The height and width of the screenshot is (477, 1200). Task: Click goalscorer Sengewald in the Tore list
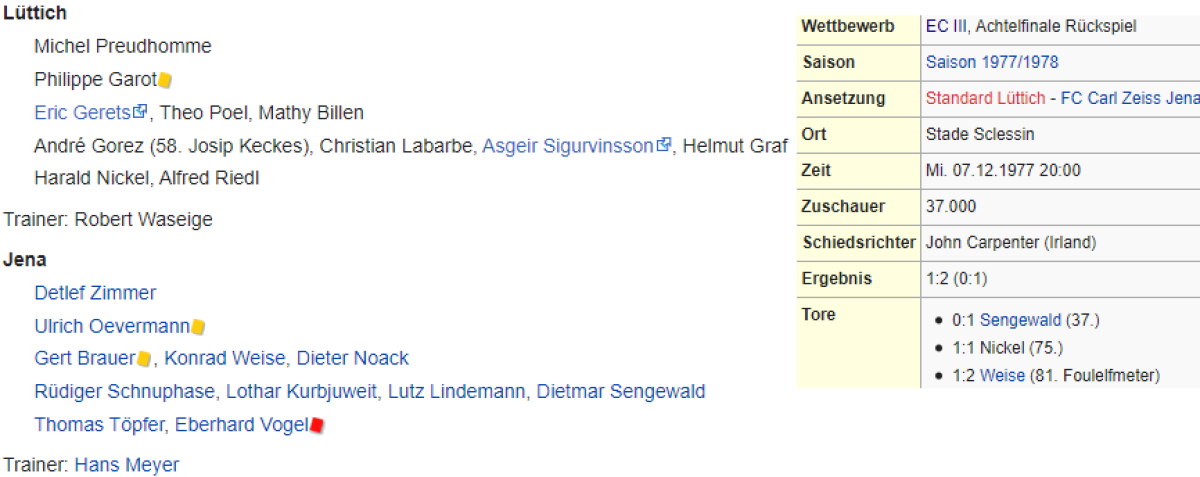(x=1020, y=320)
